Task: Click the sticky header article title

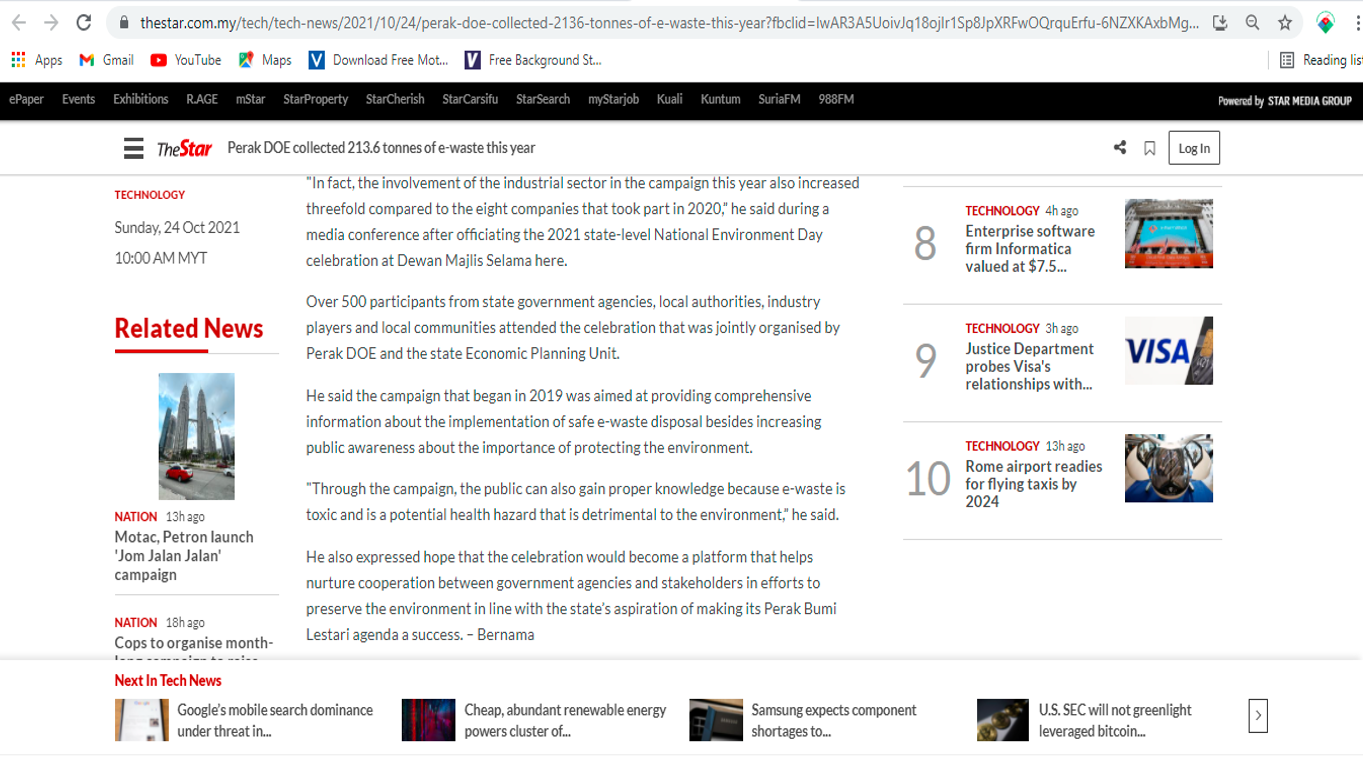Action: pyautogui.click(x=381, y=148)
